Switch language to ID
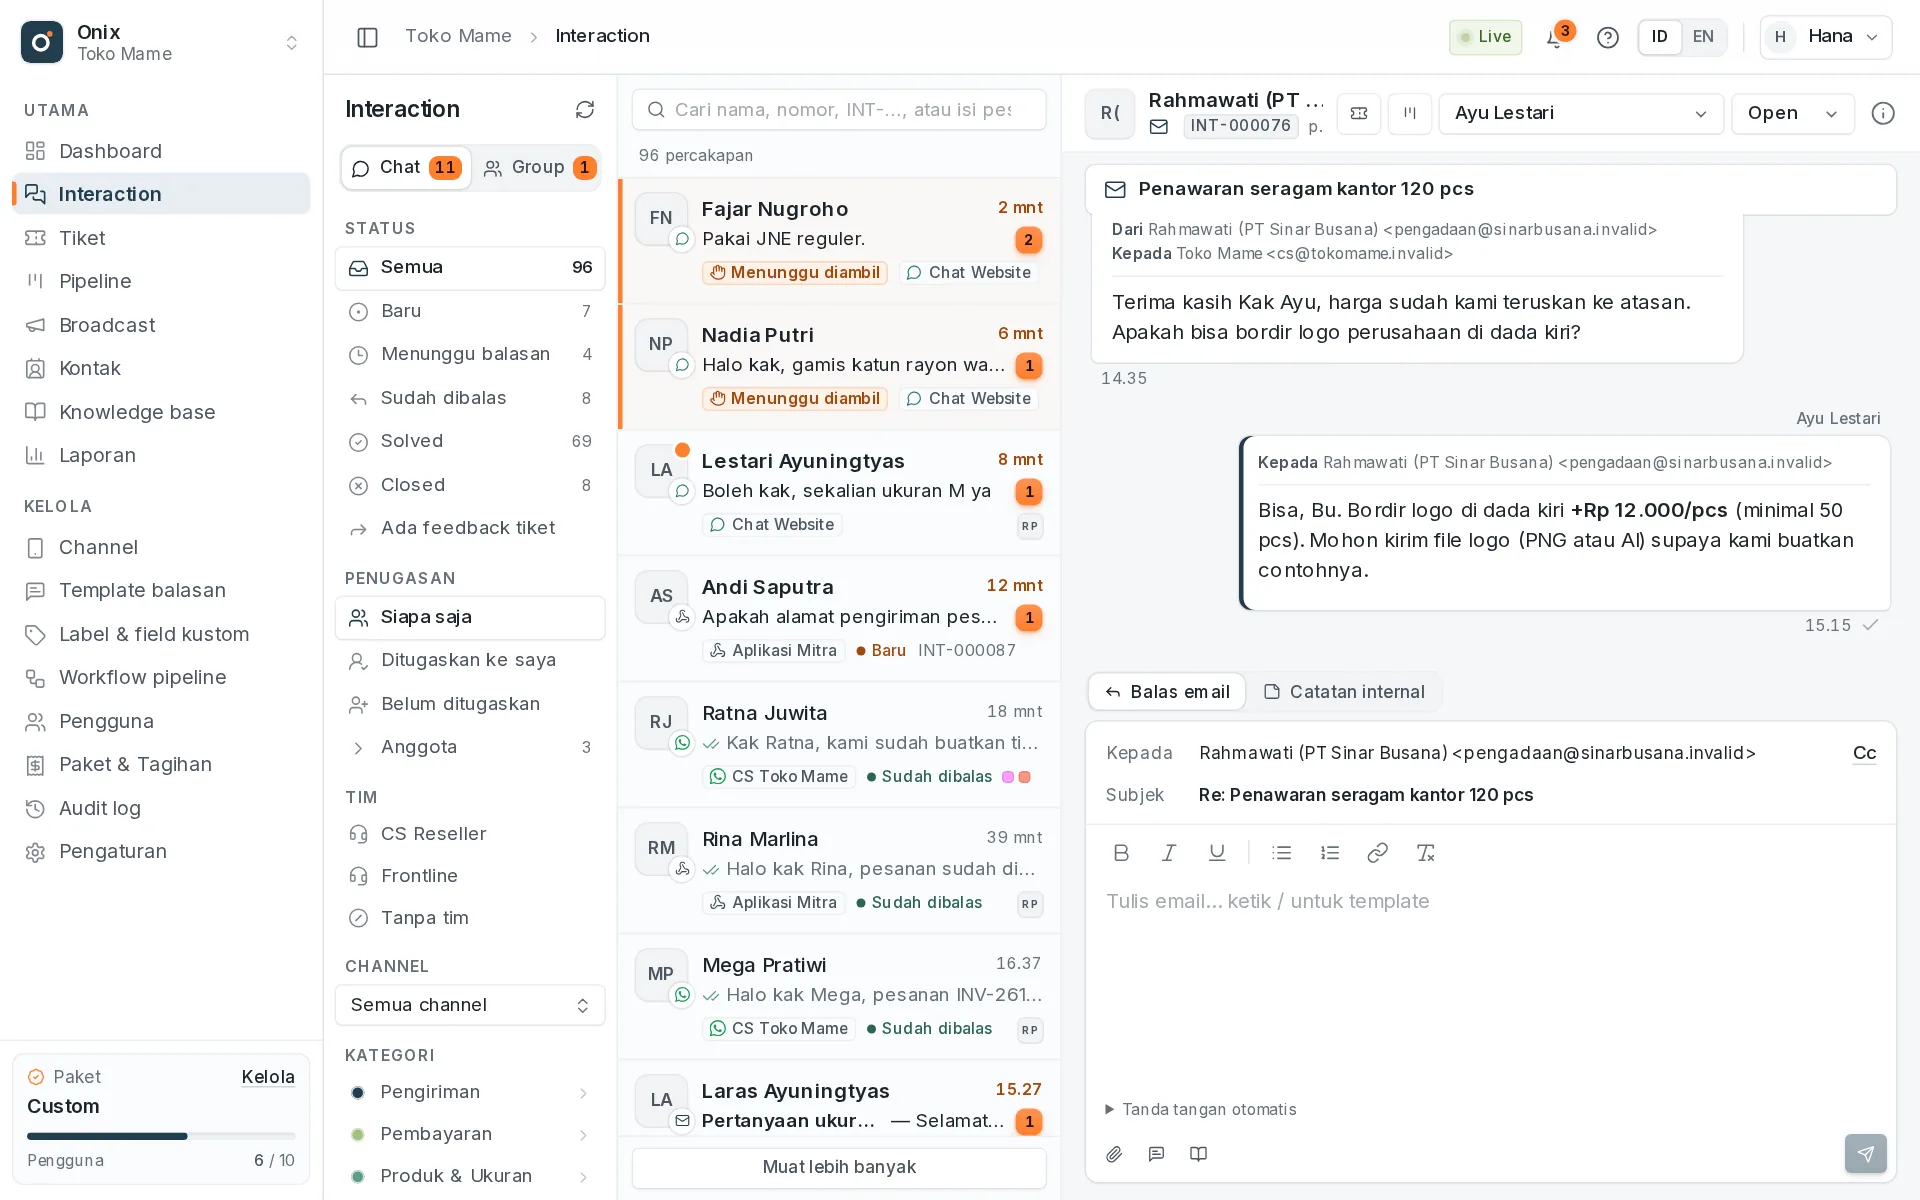The width and height of the screenshot is (1920, 1200). (x=1660, y=37)
